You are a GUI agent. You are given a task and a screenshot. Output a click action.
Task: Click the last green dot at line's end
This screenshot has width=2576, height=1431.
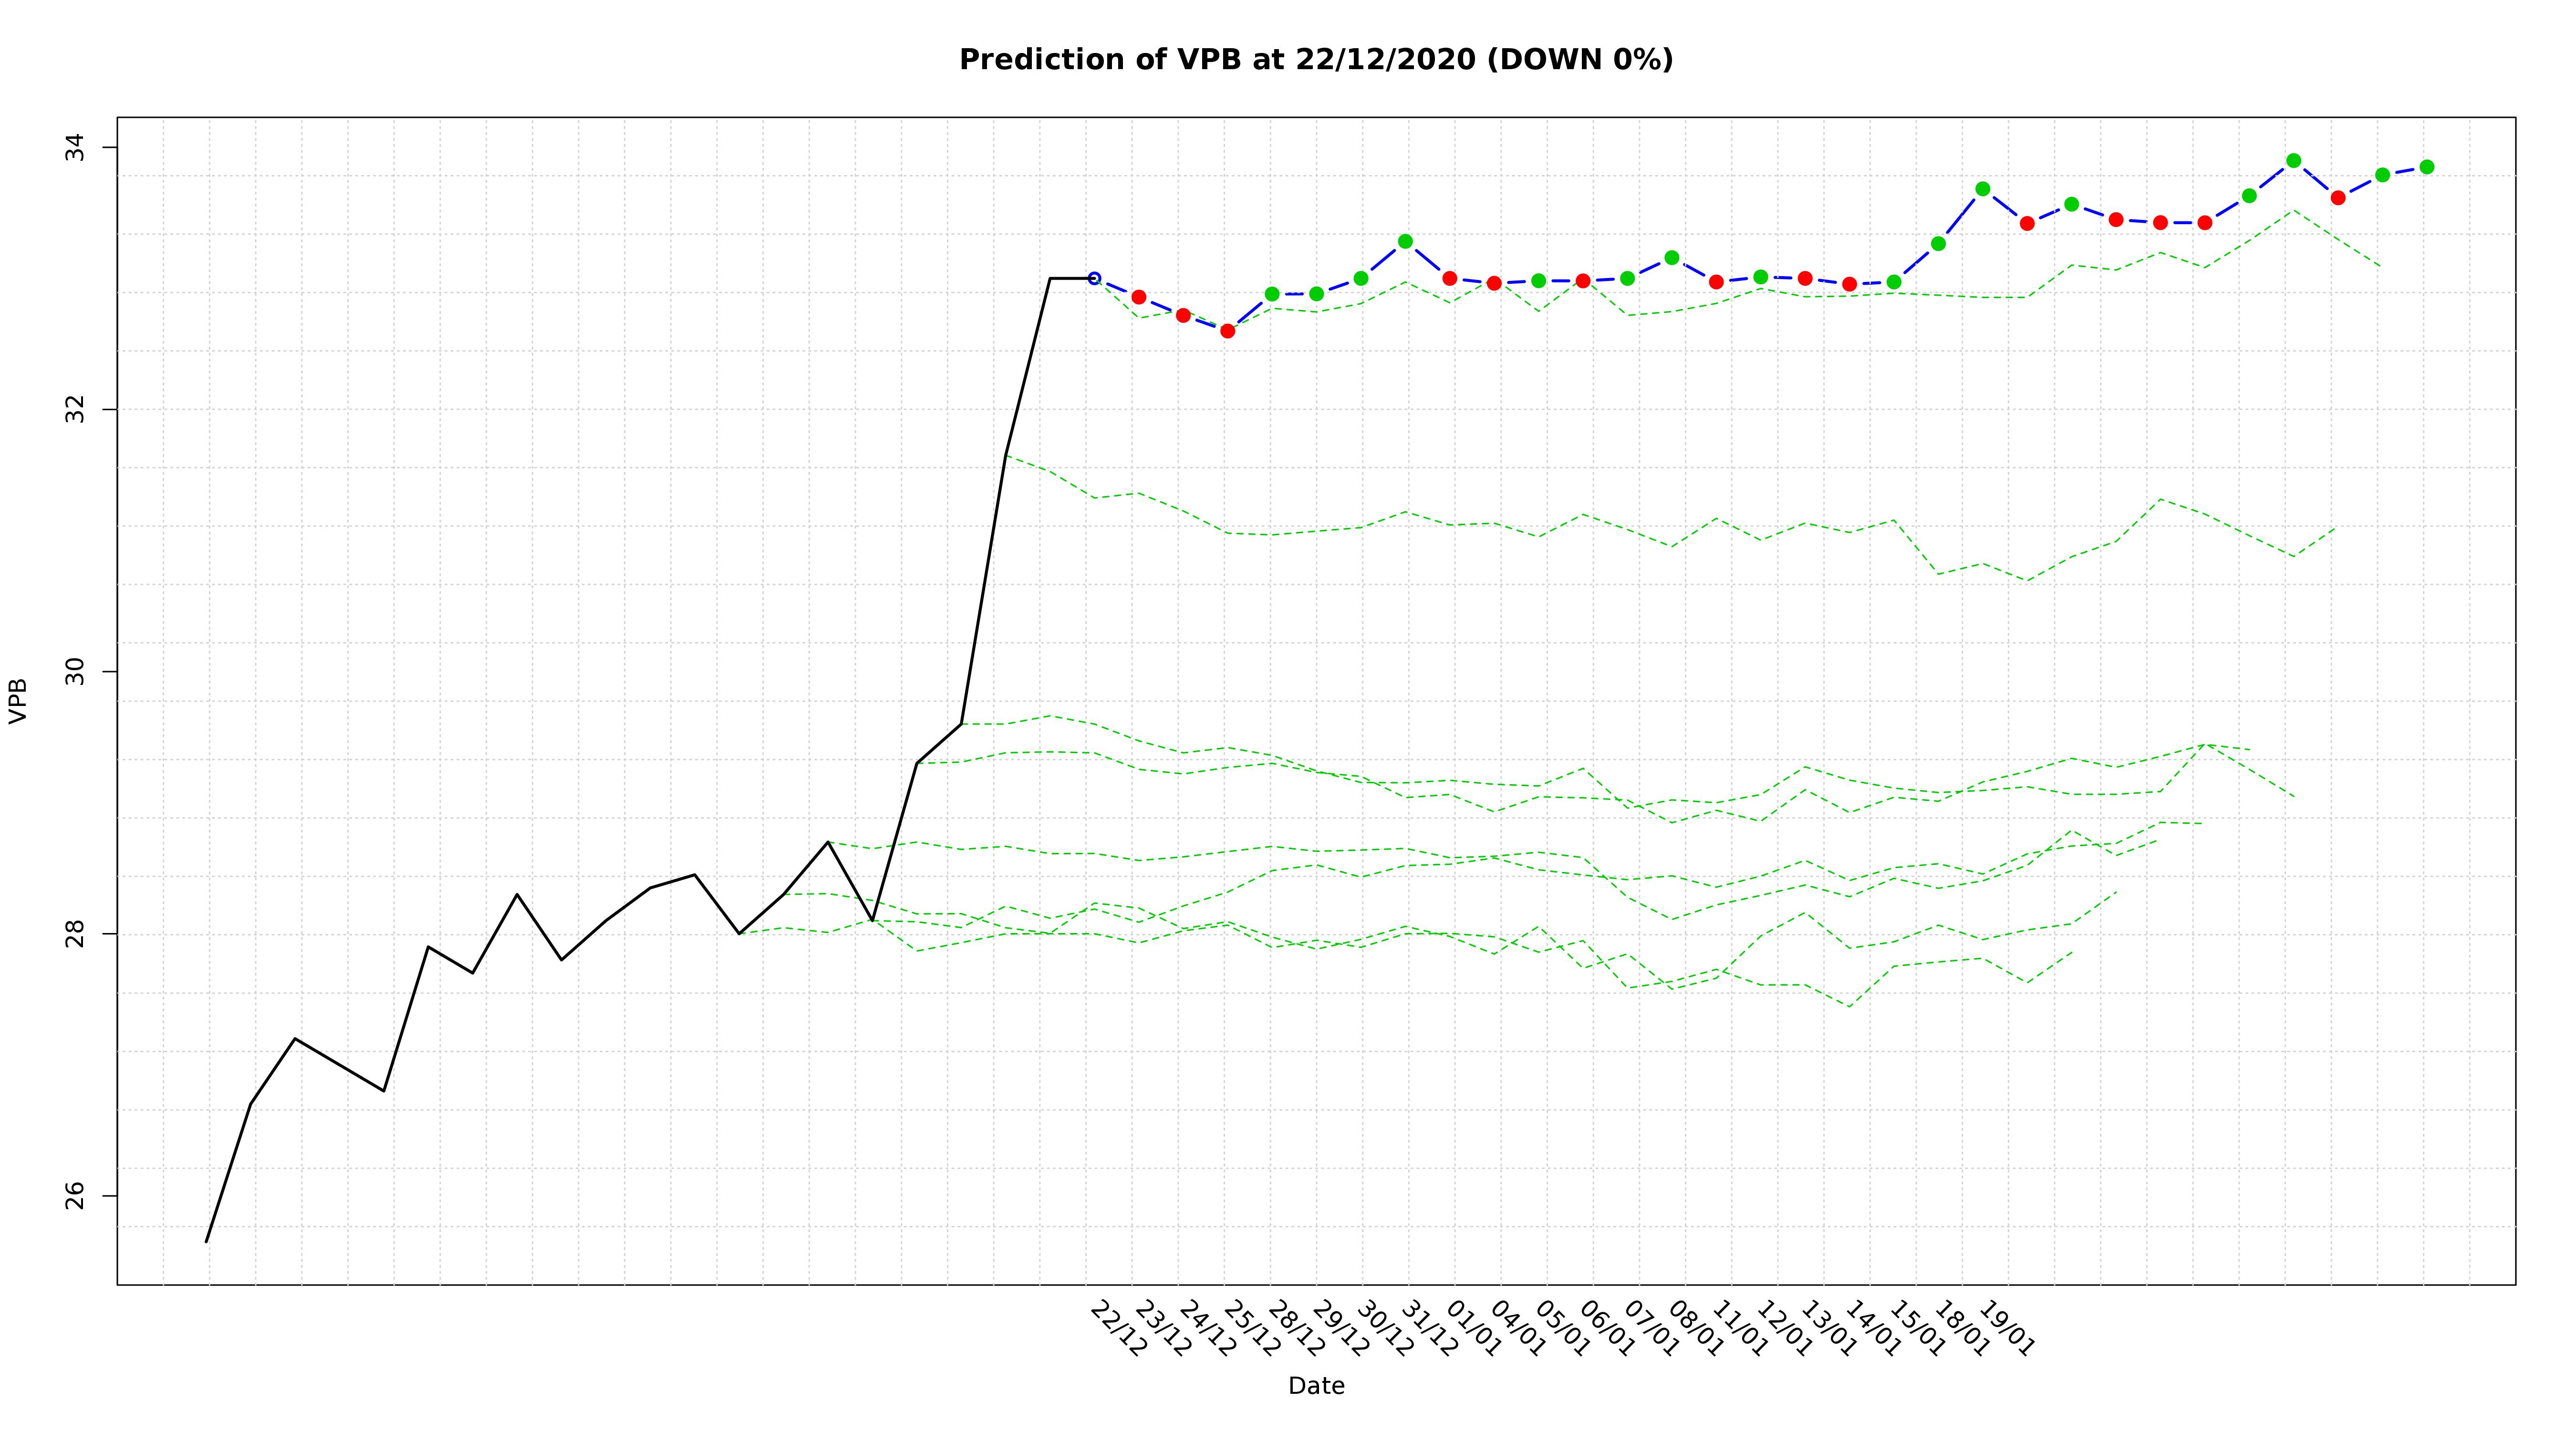point(2426,167)
